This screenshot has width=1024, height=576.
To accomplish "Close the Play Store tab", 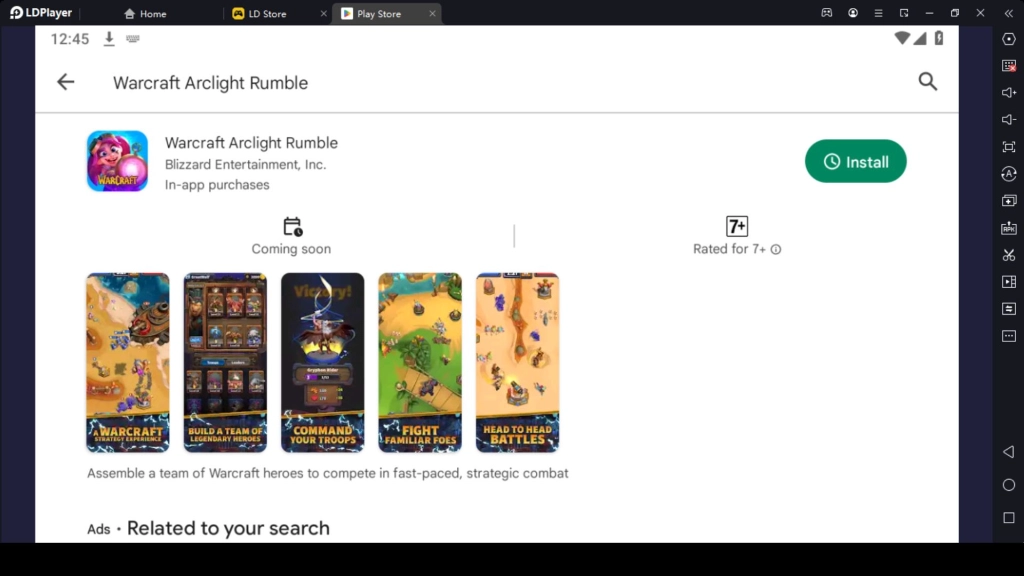I will (x=430, y=14).
